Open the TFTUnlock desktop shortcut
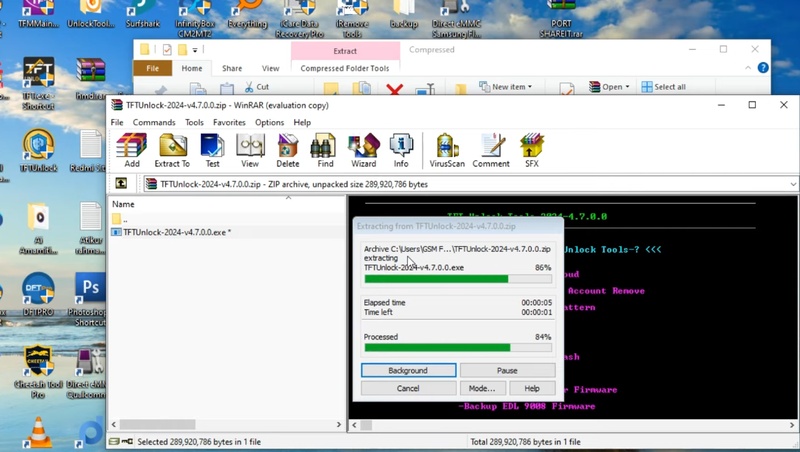 (x=38, y=151)
